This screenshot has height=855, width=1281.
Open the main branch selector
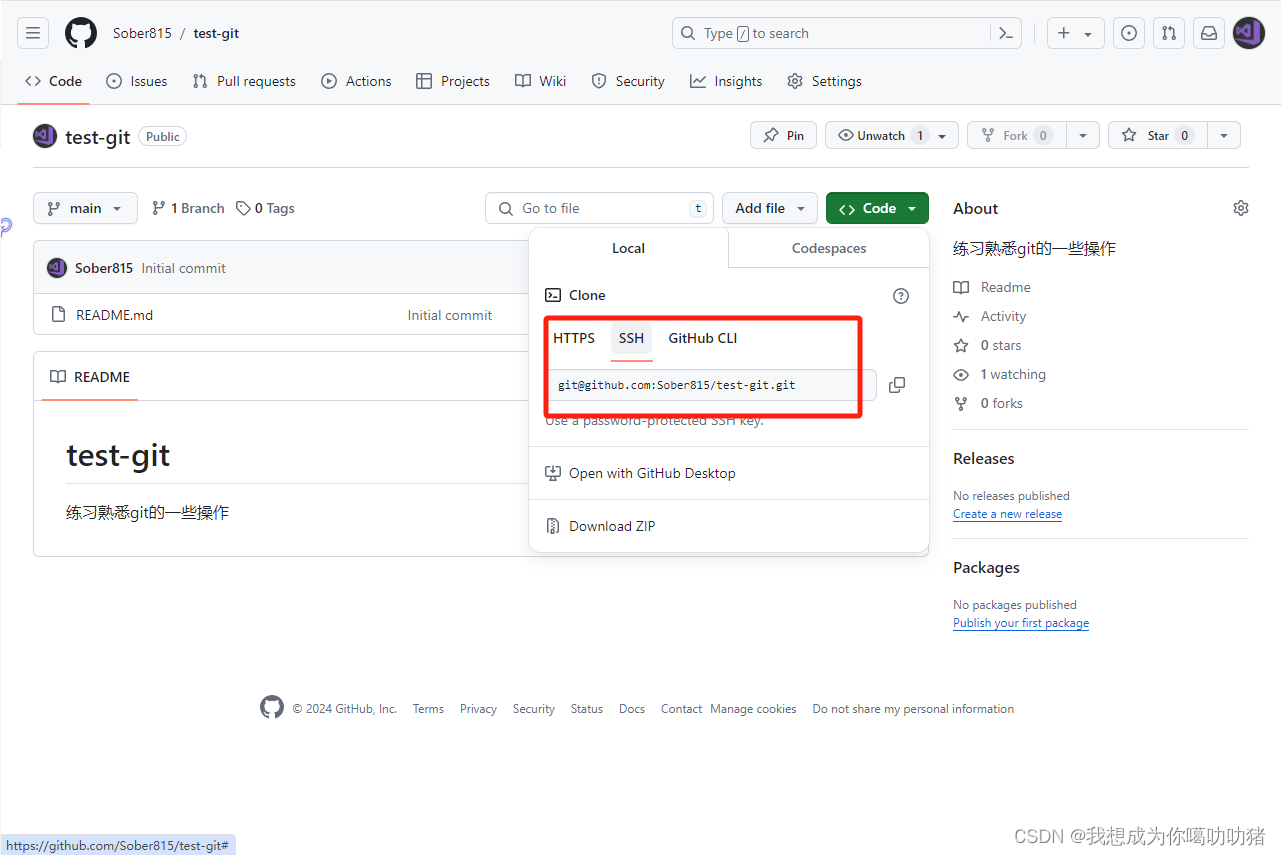tap(85, 208)
